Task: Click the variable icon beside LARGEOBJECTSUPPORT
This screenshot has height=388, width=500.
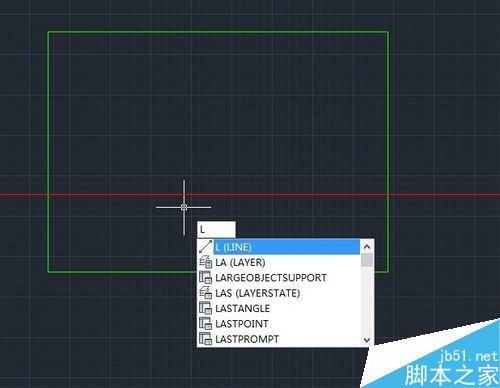Action: click(205, 278)
